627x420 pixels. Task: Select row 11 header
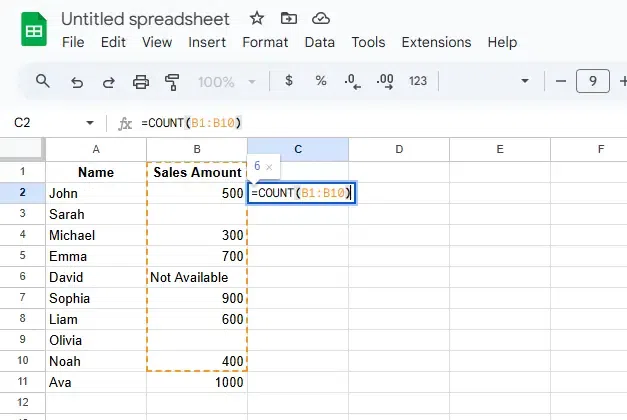[22, 382]
